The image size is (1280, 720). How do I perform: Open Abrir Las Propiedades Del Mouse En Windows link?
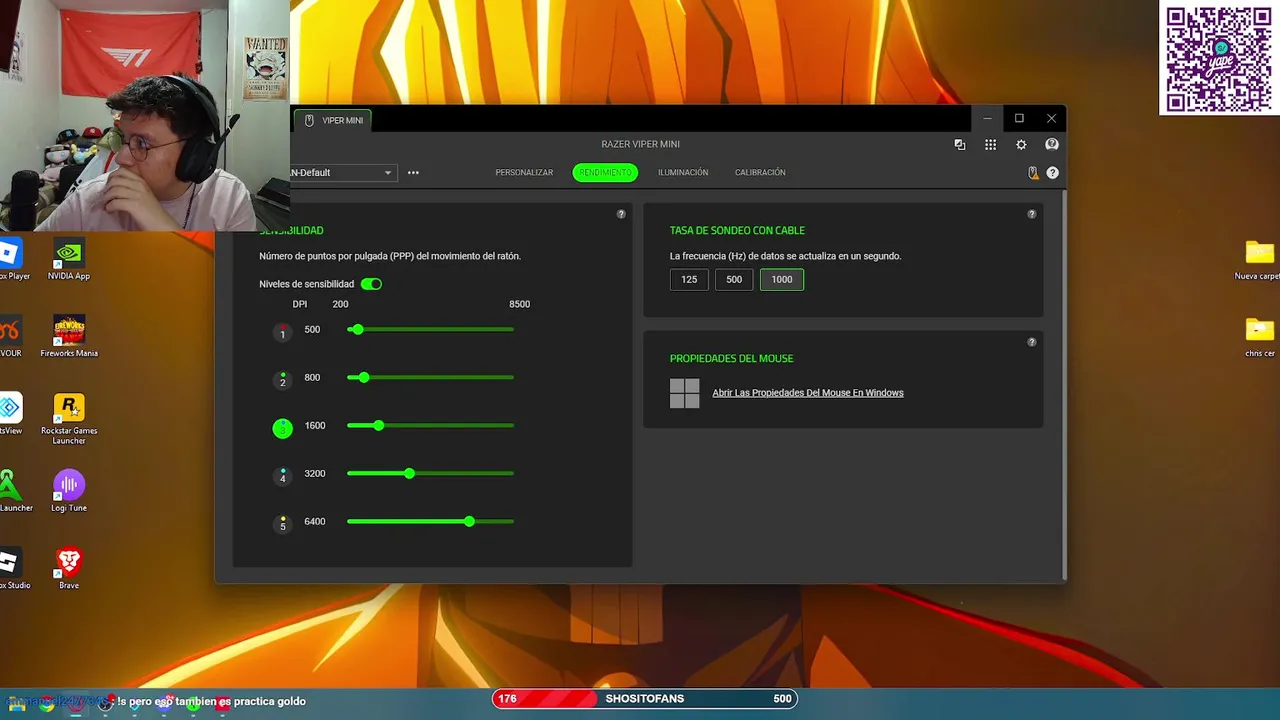(808, 393)
